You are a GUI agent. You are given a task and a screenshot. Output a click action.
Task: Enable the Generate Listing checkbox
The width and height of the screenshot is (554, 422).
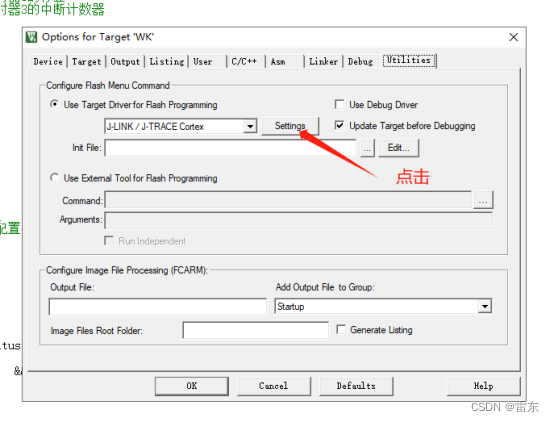click(341, 330)
